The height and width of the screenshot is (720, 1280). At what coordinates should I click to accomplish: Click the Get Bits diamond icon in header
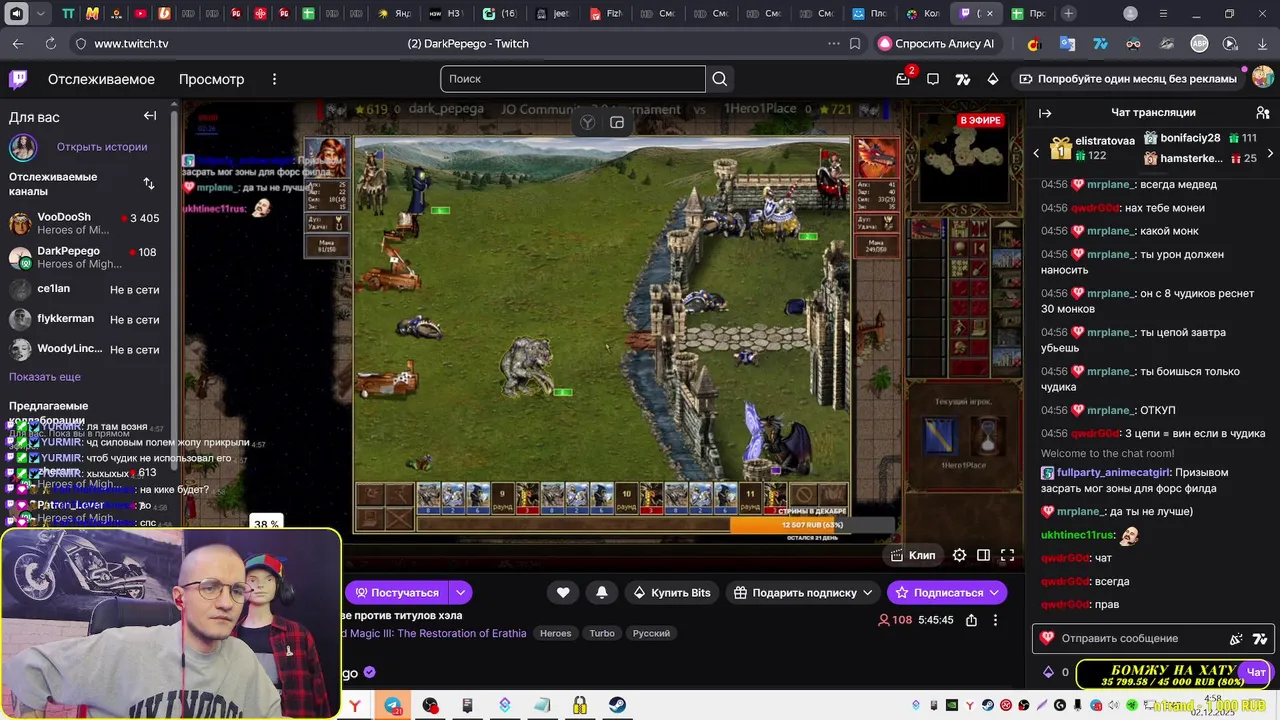click(993, 79)
